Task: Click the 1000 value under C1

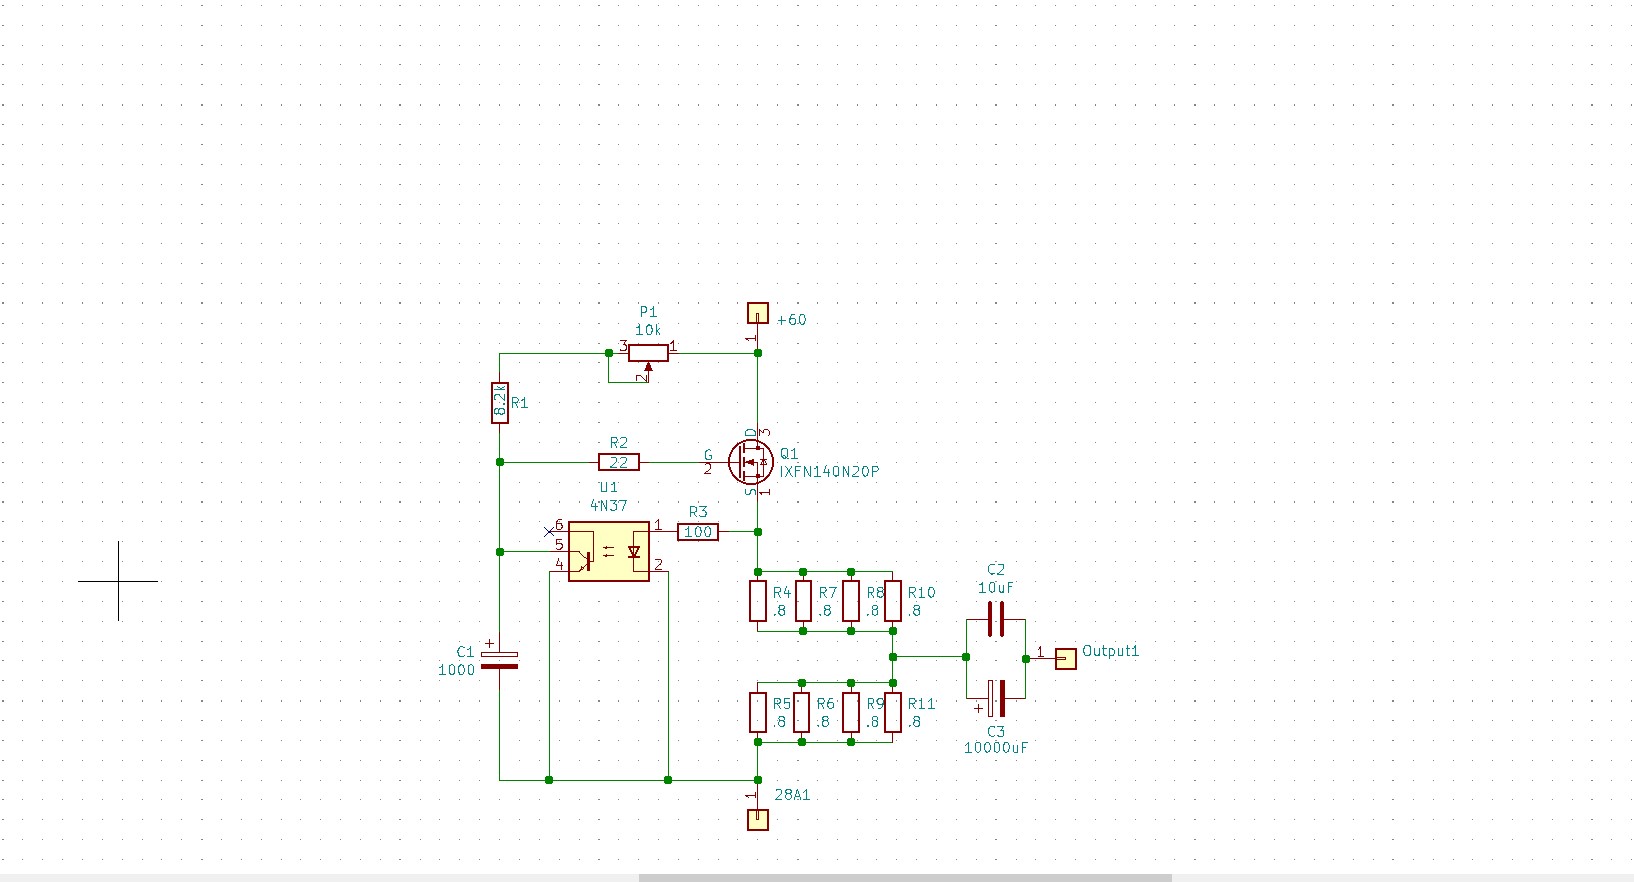Action: [456, 670]
